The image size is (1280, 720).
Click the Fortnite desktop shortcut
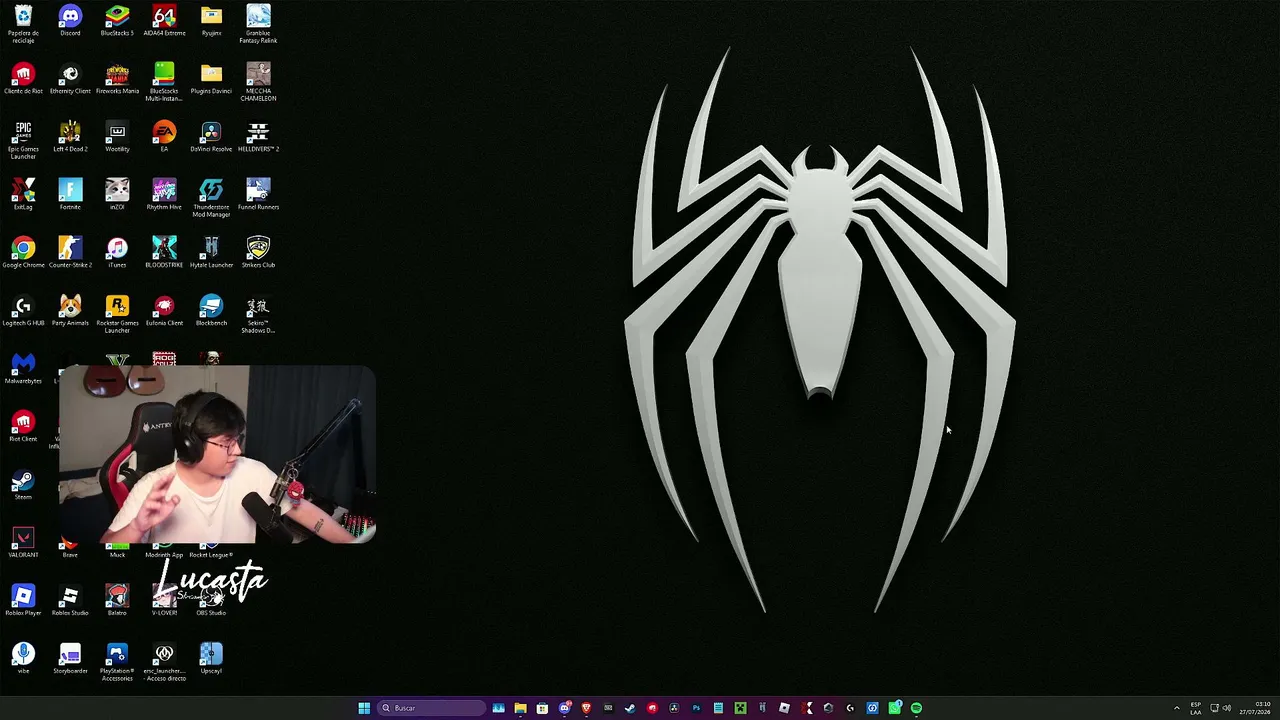[70, 195]
